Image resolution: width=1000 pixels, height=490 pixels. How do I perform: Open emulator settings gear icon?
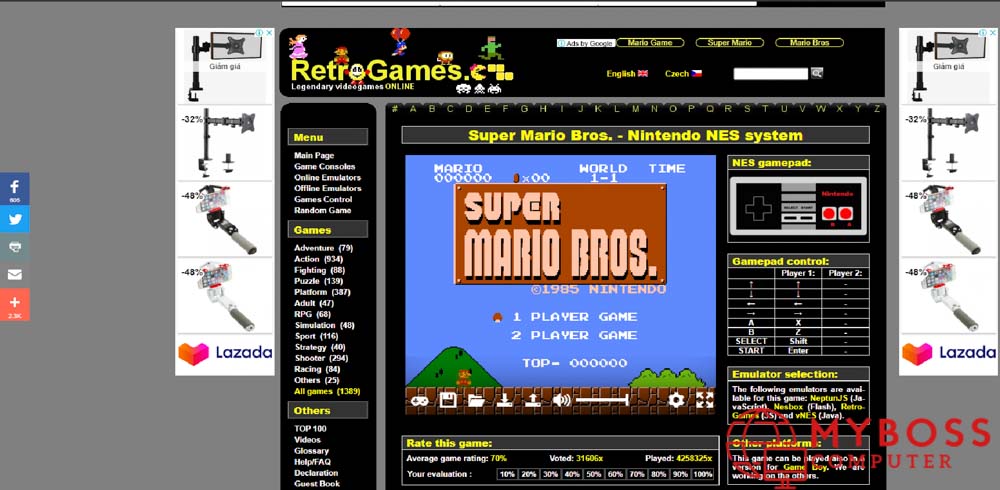pos(676,401)
